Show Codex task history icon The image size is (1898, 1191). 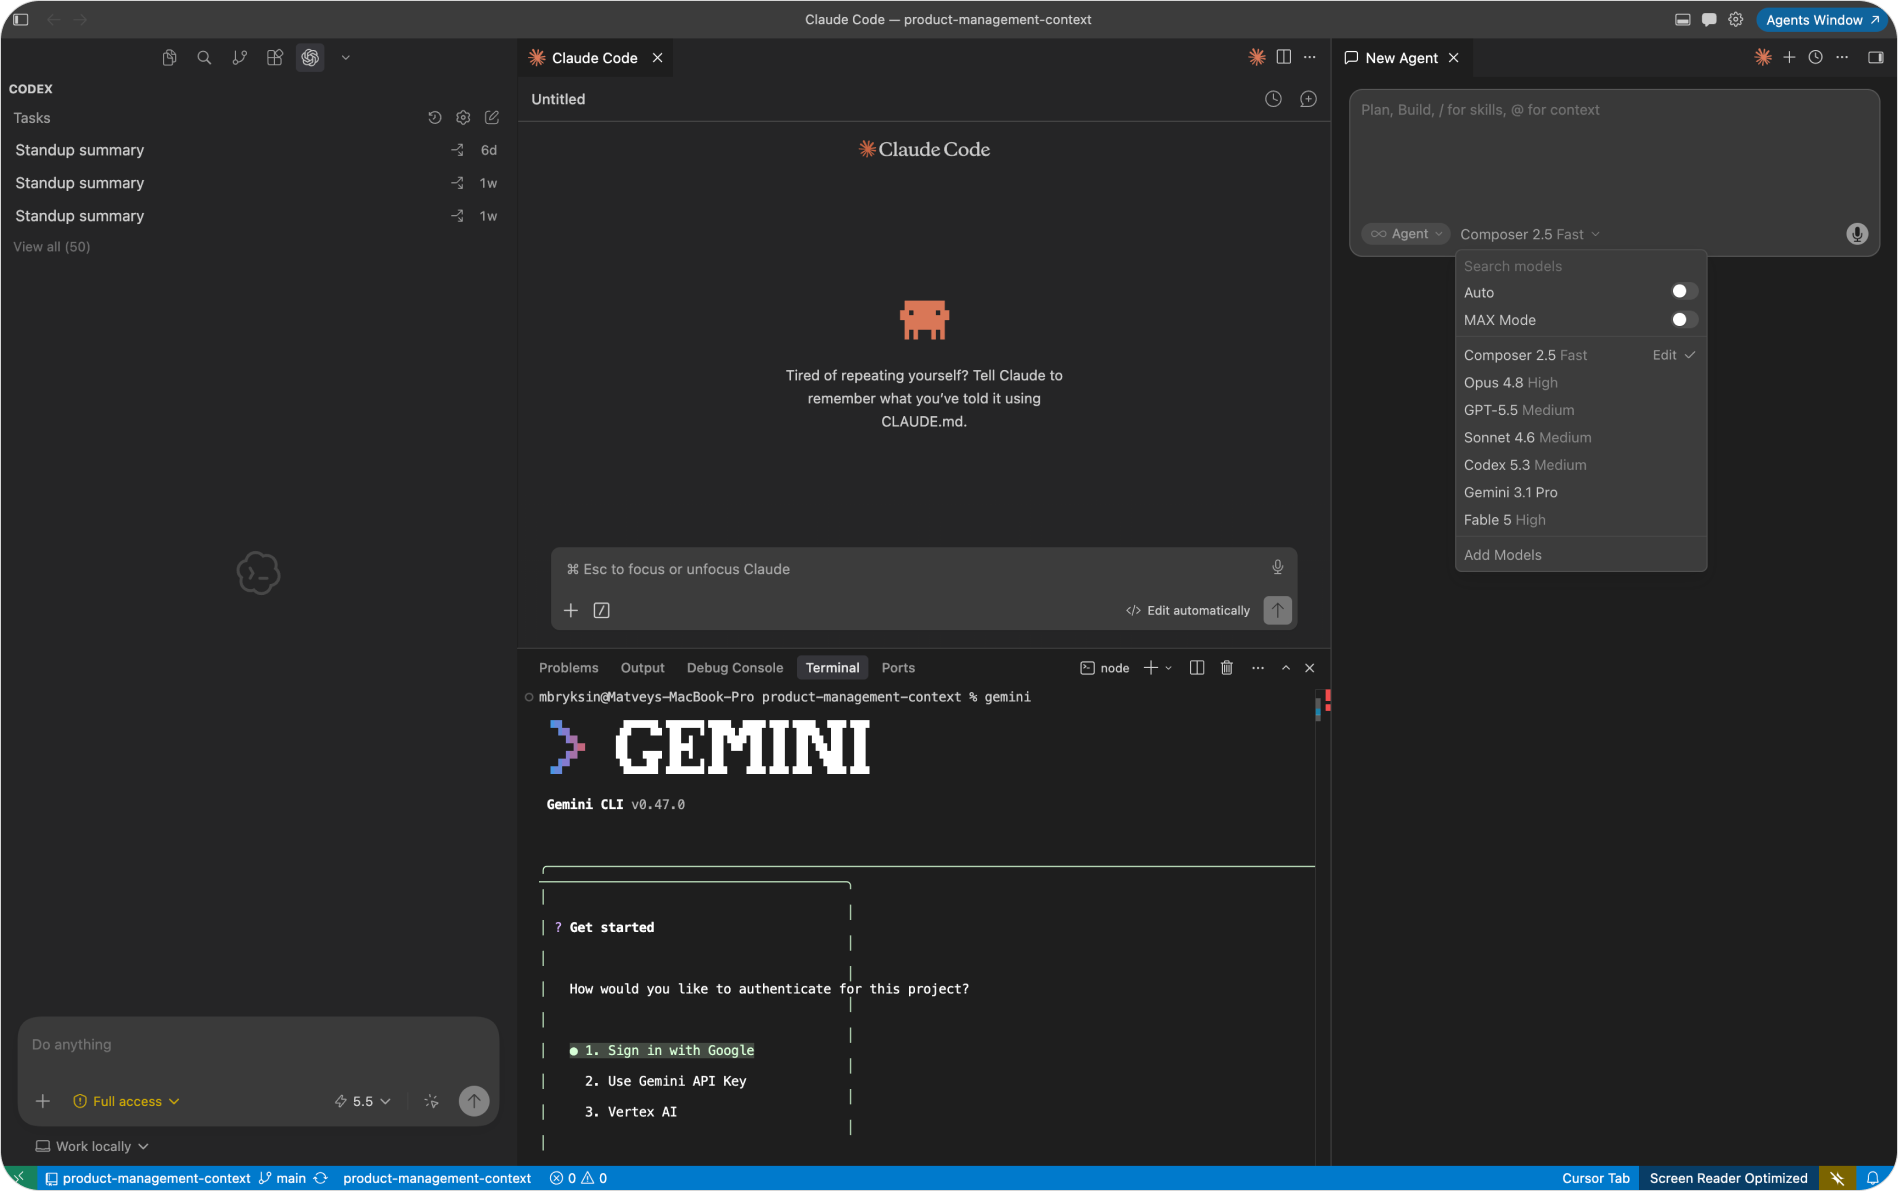pos(435,118)
